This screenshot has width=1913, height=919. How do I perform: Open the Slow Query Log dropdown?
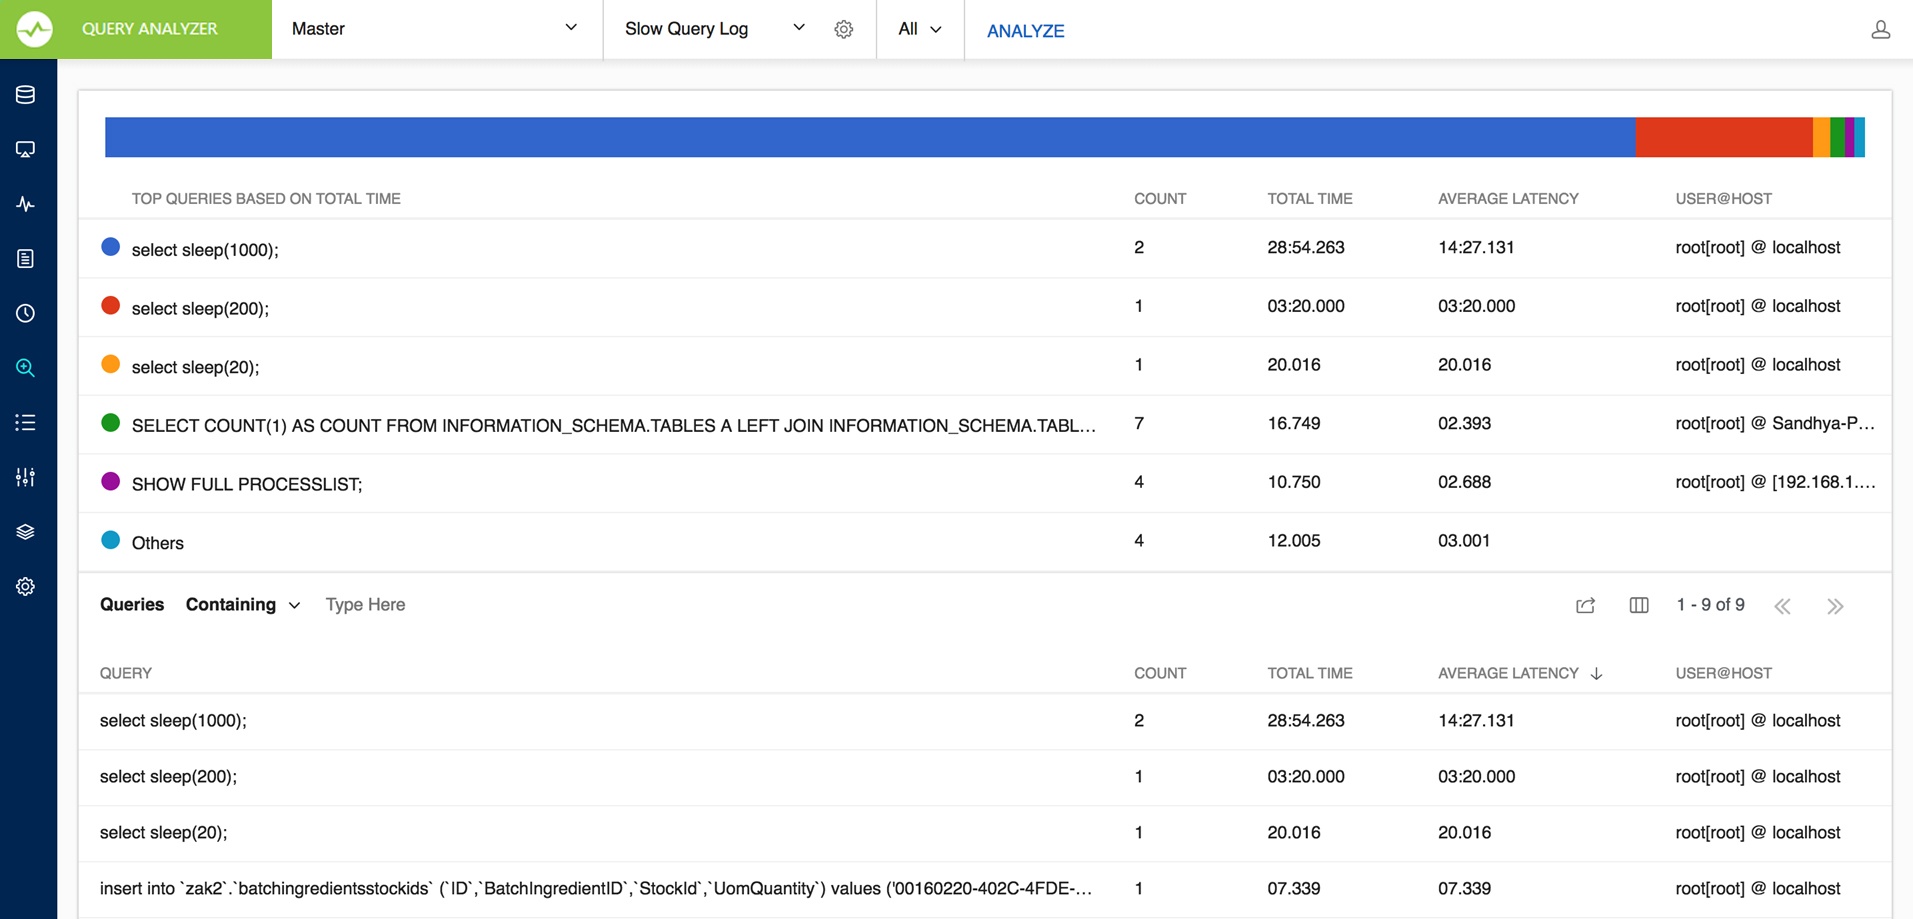pos(714,29)
